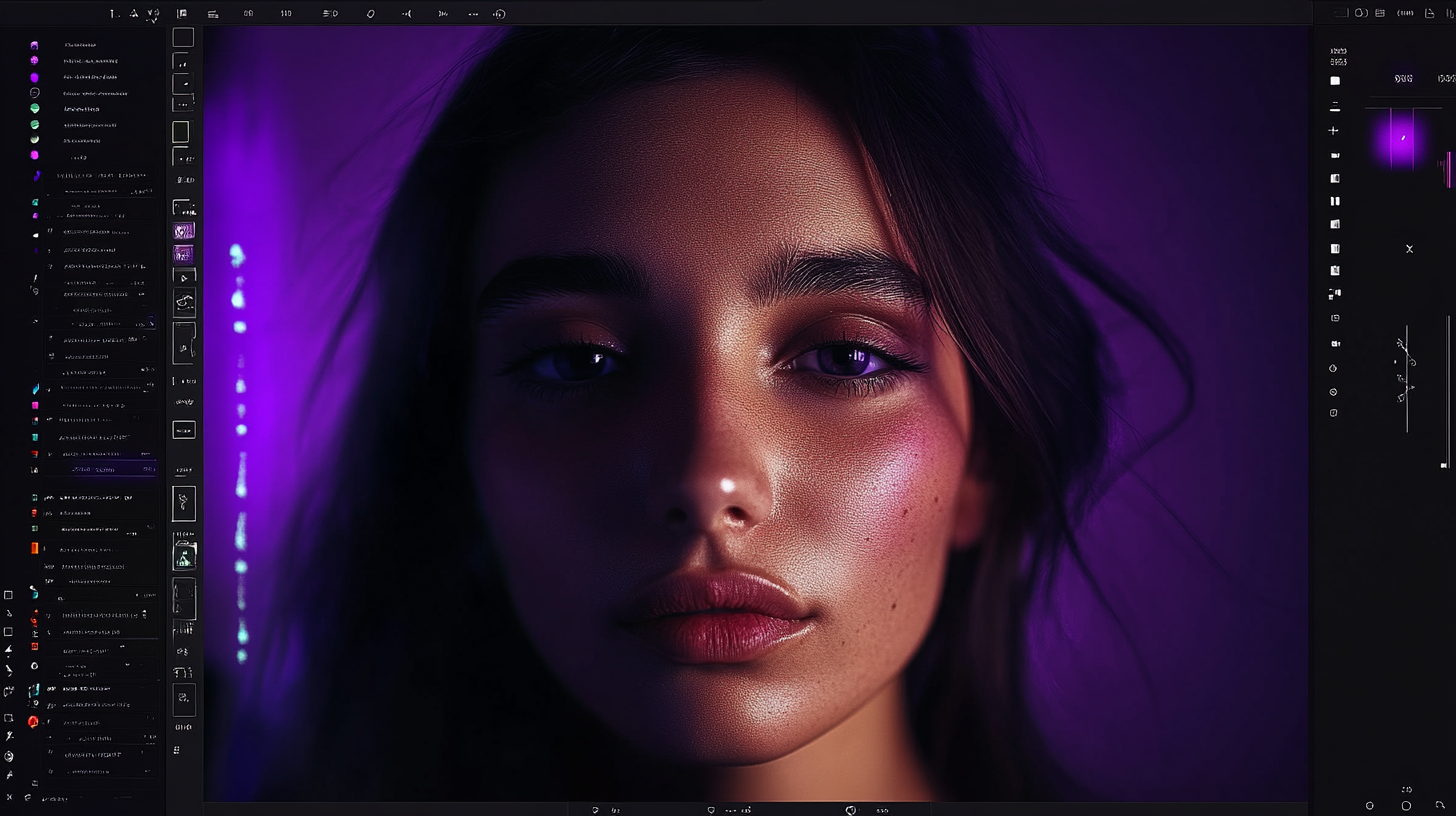1456x816 pixels.
Task: Select the purple-highlighted row in the left list
Action: point(98,468)
